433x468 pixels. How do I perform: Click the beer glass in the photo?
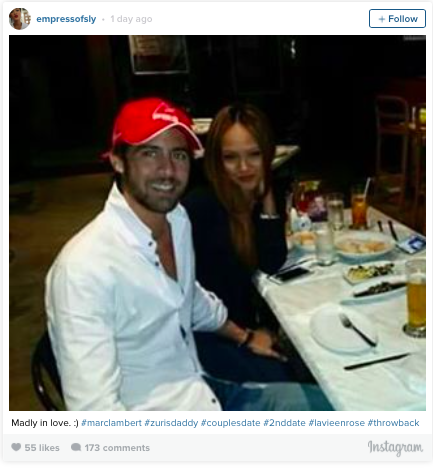(x=415, y=298)
